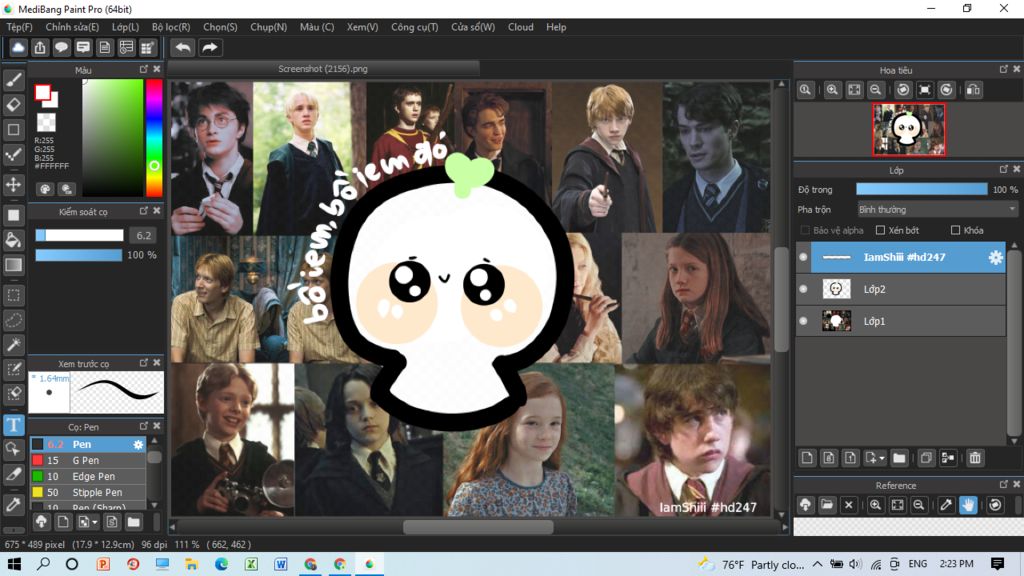Select the Move tool

13,185
